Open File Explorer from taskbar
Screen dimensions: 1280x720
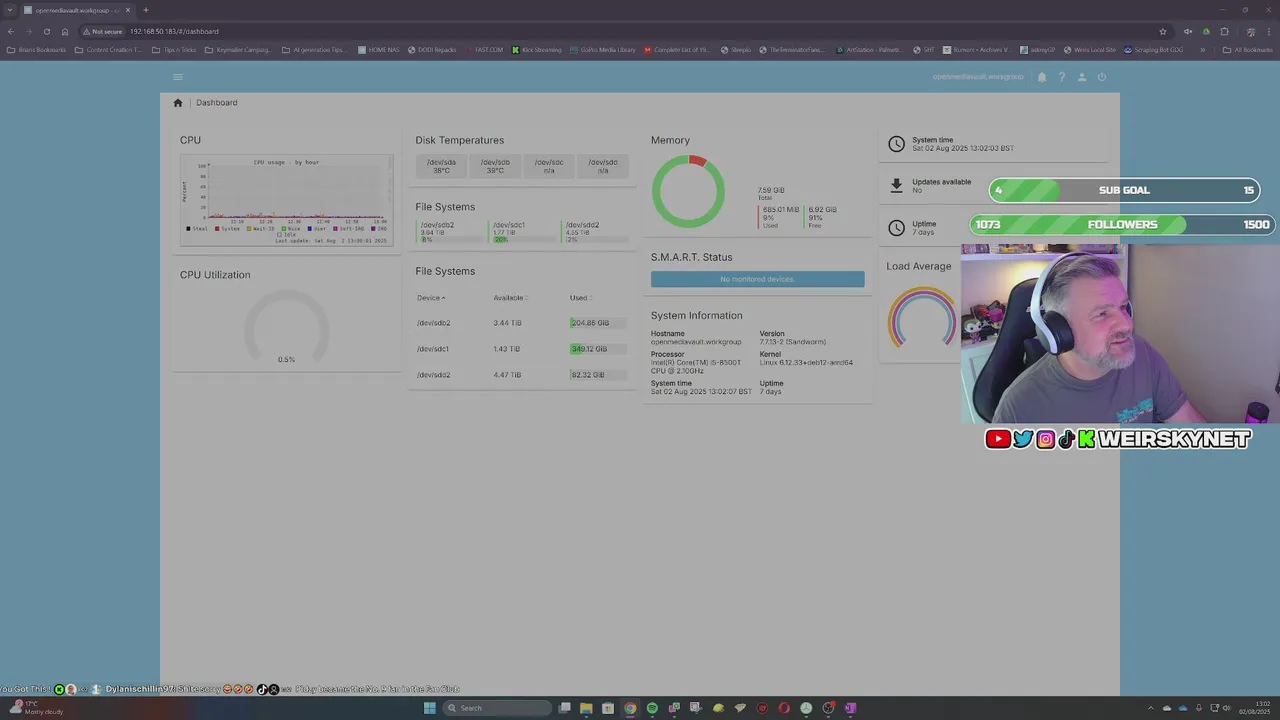[x=586, y=708]
